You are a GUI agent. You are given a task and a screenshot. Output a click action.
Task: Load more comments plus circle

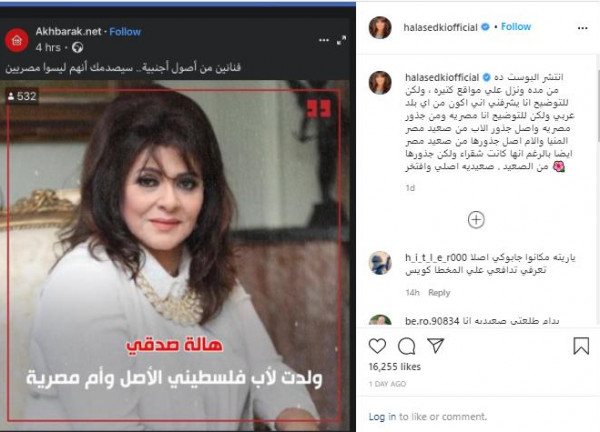point(476,220)
